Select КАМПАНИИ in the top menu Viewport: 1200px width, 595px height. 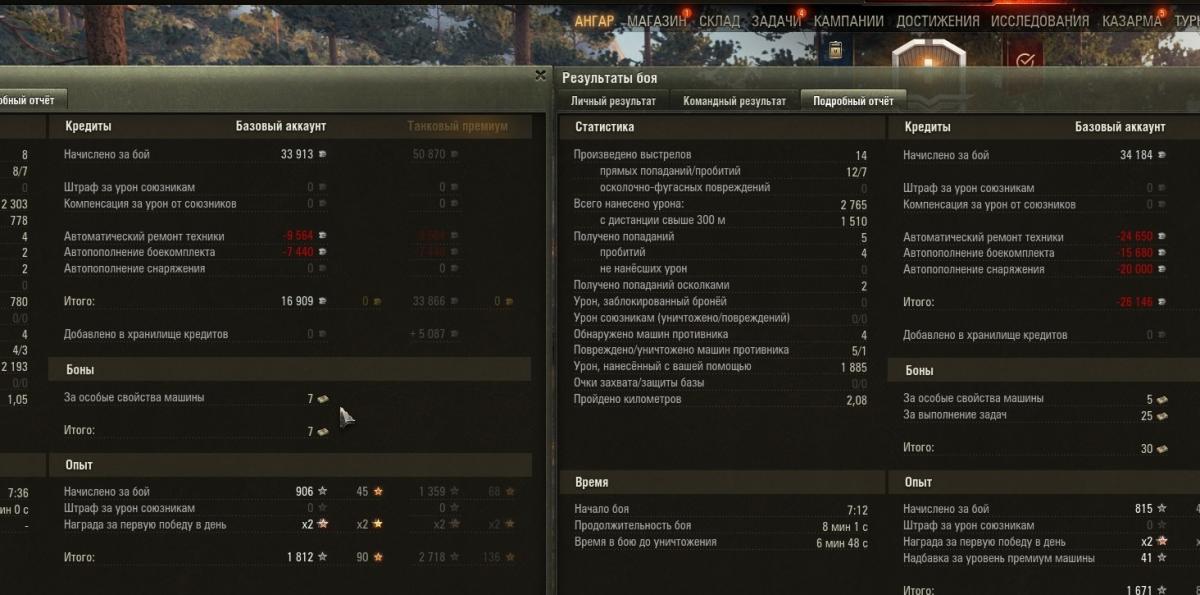(x=848, y=21)
